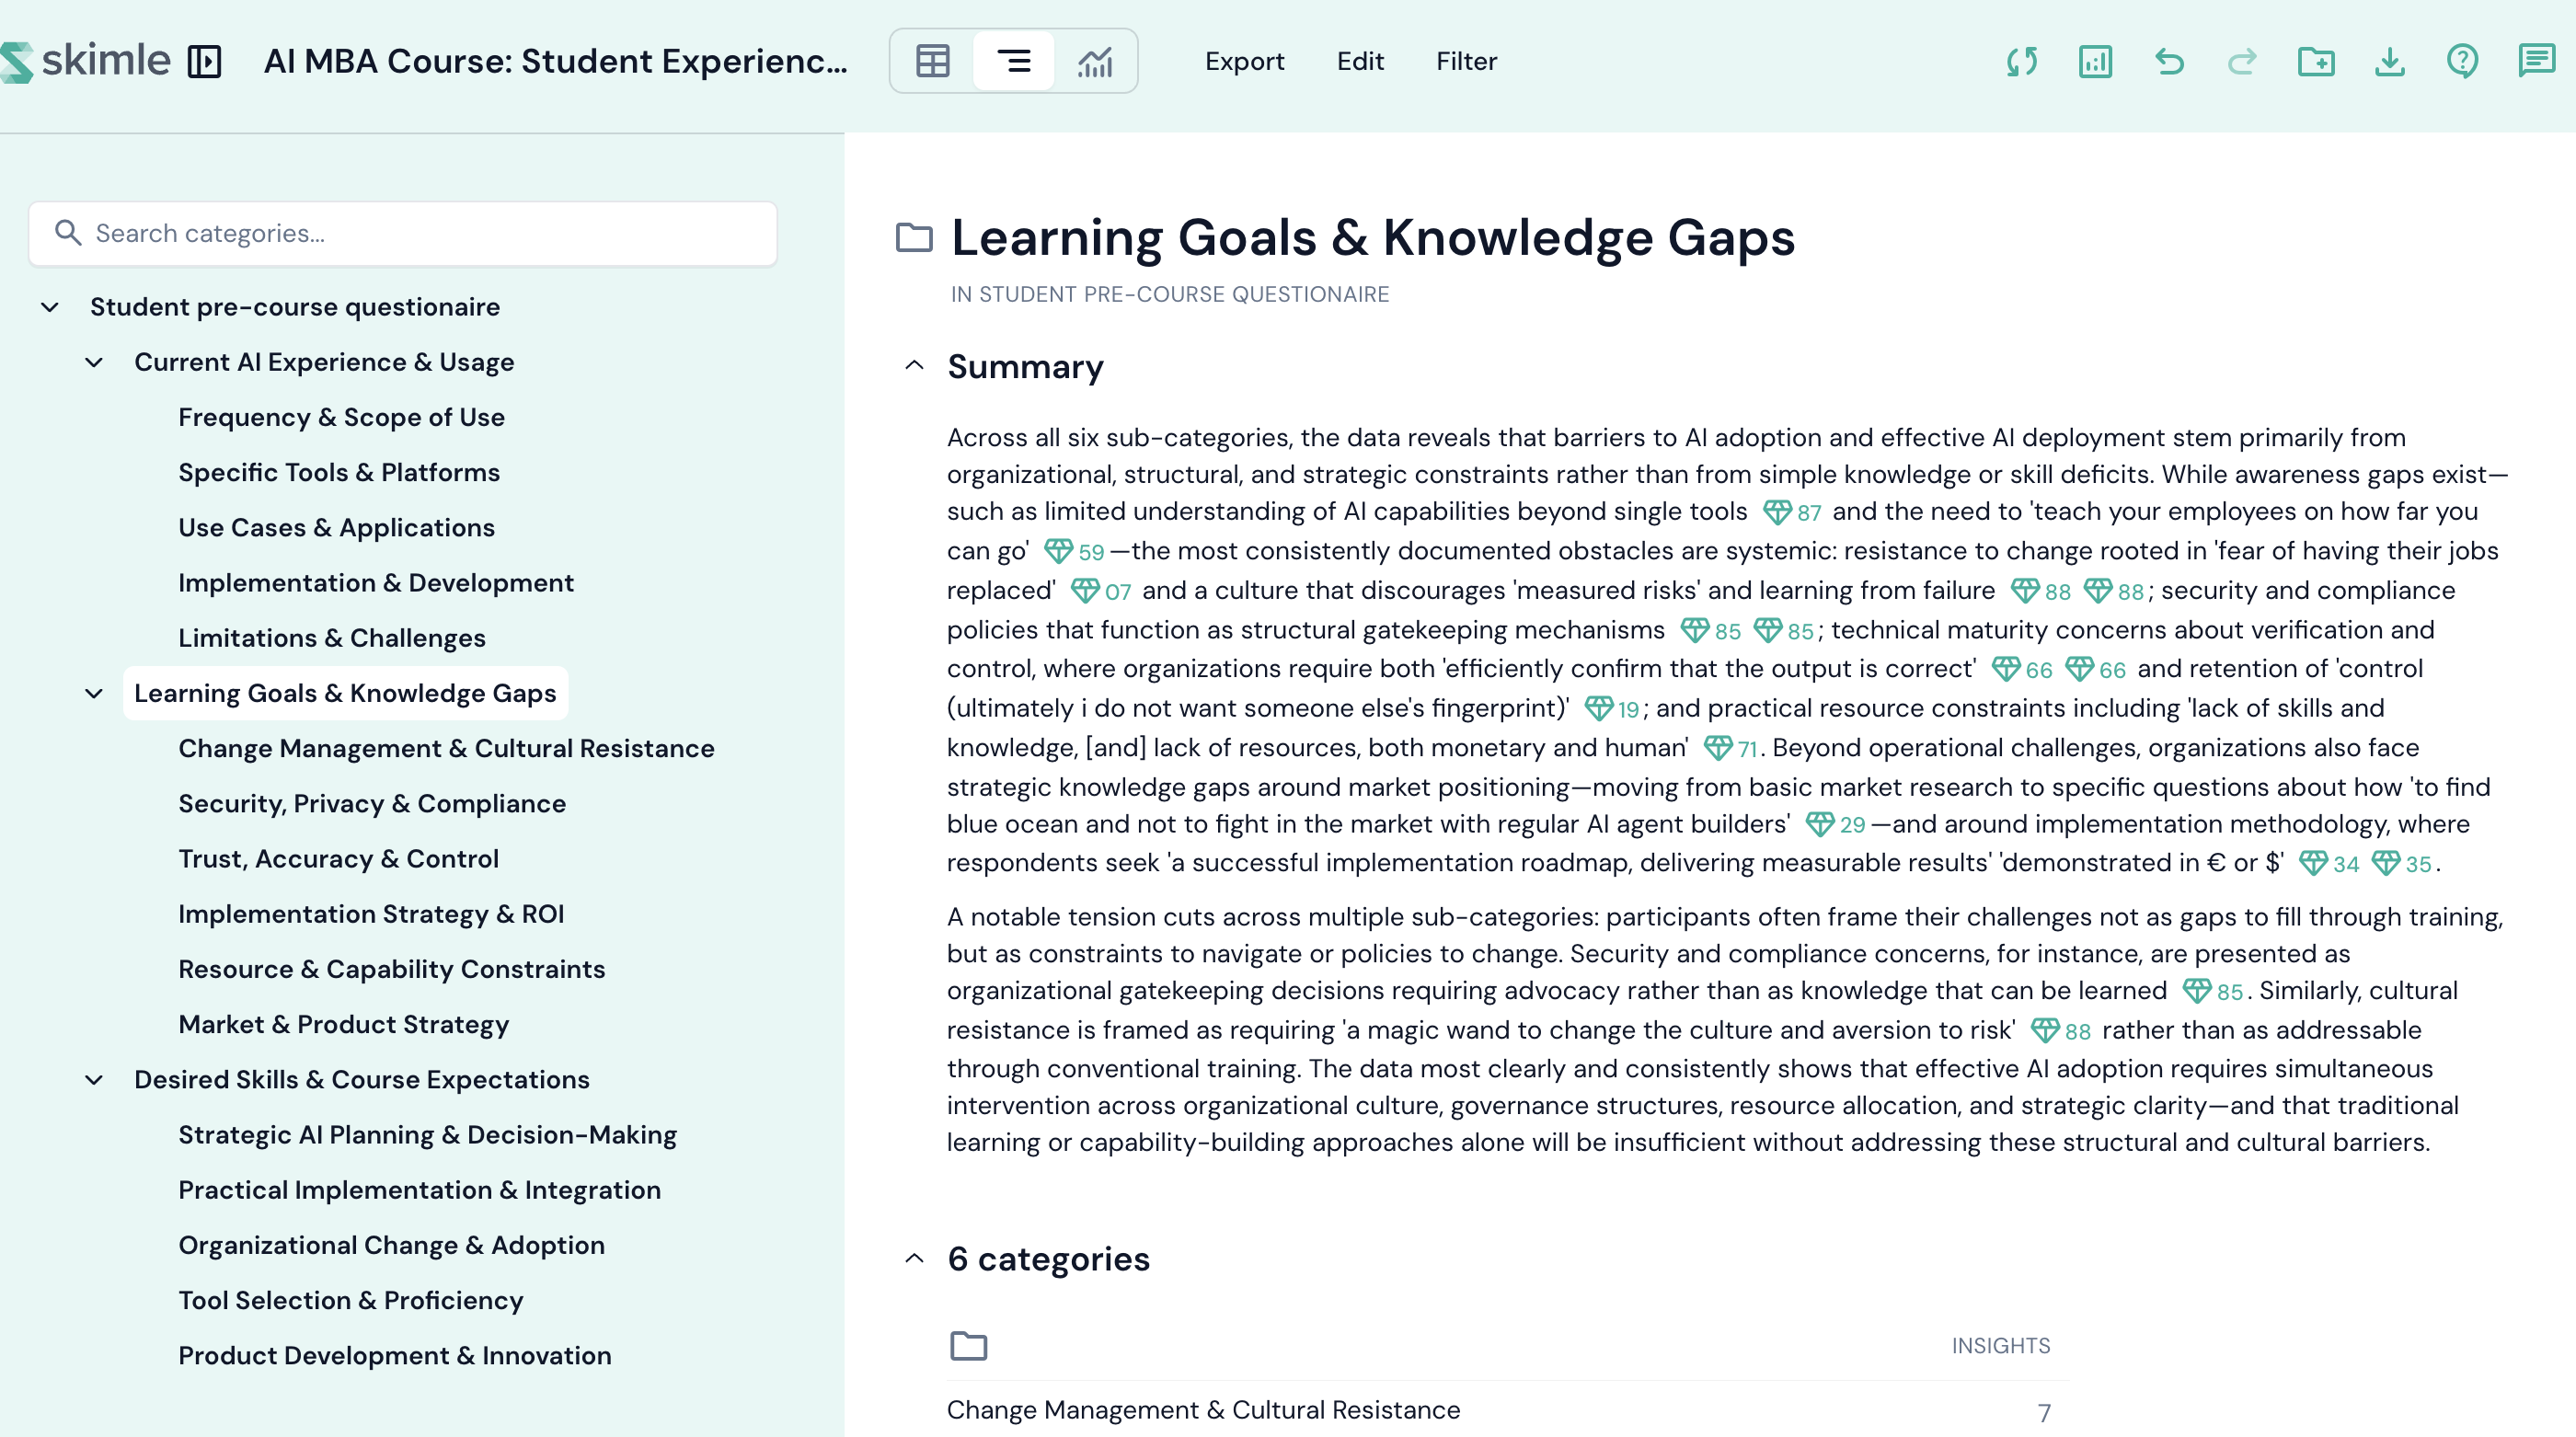The height and width of the screenshot is (1437, 2576).
Task: Open the help question mark icon
Action: click(2462, 62)
